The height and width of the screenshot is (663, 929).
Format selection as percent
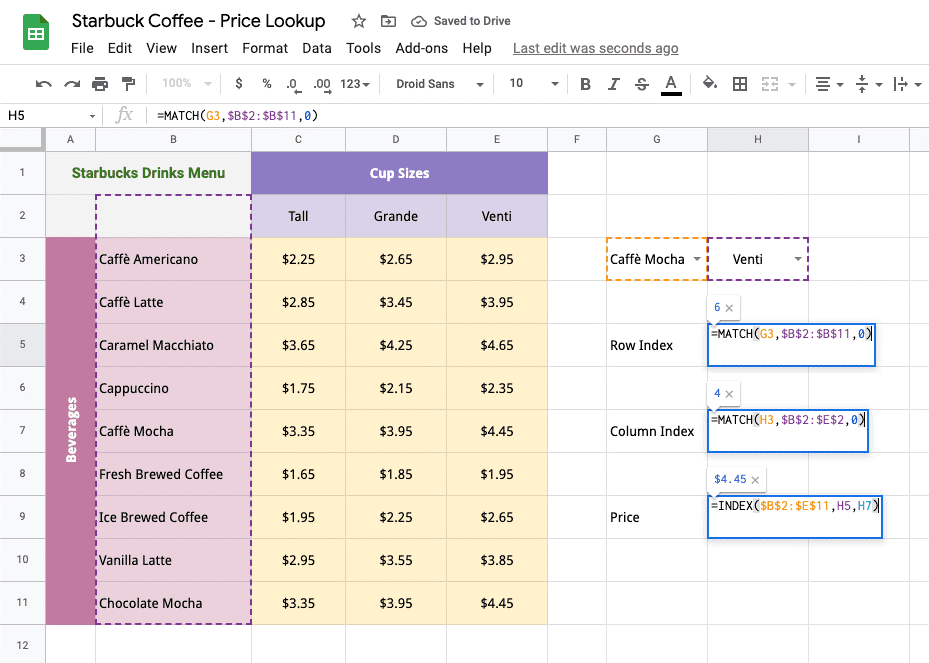coord(267,84)
